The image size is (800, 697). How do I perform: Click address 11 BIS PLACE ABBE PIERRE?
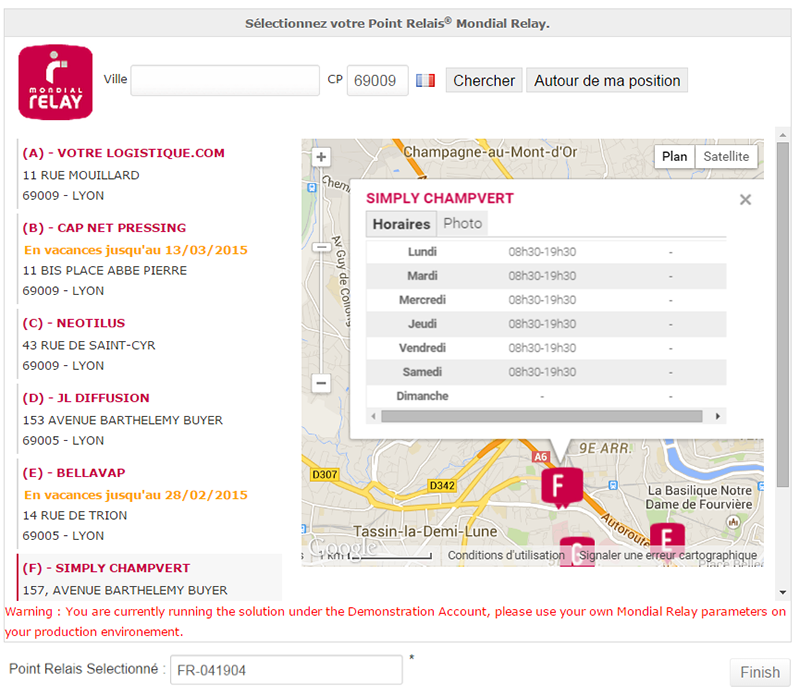105,270
